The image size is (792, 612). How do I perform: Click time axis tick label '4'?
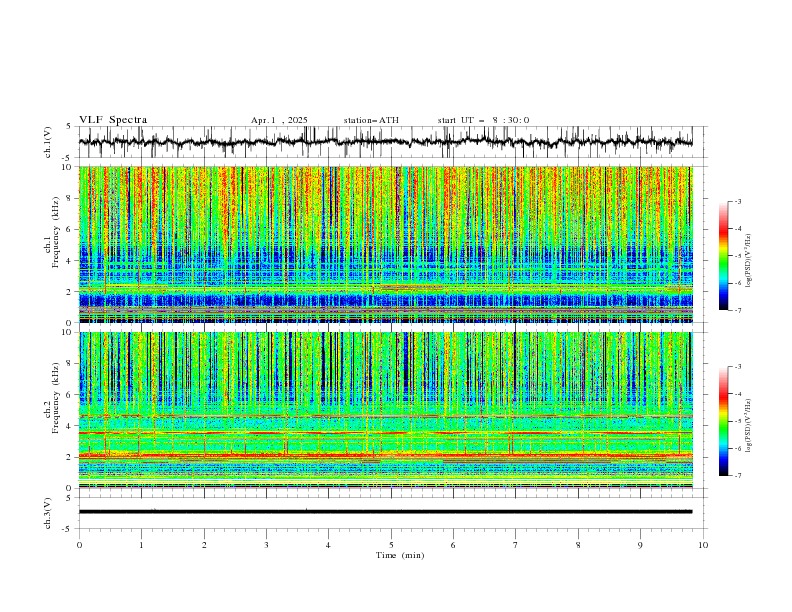(328, 545)
